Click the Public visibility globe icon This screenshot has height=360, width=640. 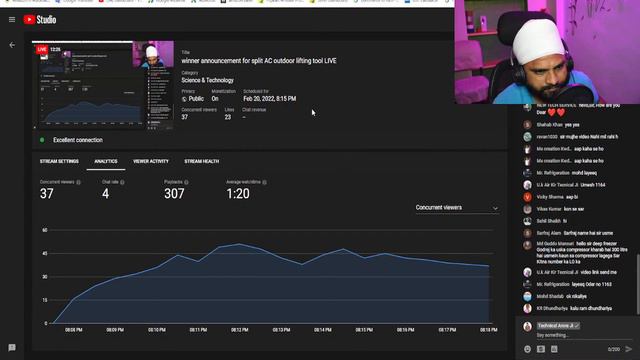click(x=184, y=99)
